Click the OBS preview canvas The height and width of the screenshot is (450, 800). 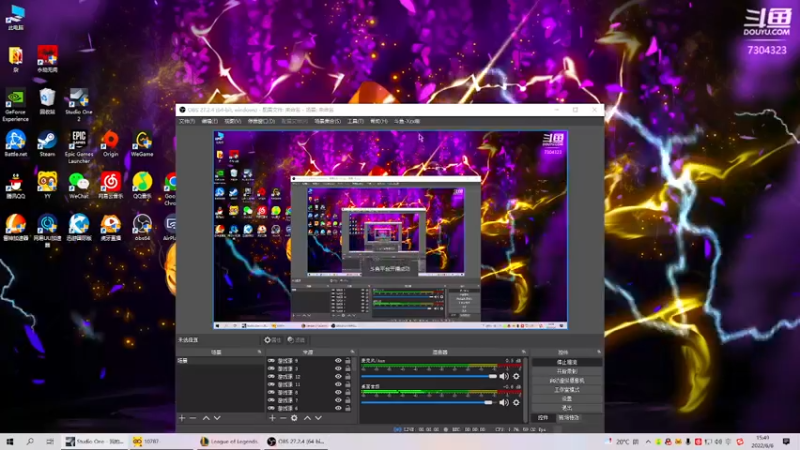(x=390, y=230)
